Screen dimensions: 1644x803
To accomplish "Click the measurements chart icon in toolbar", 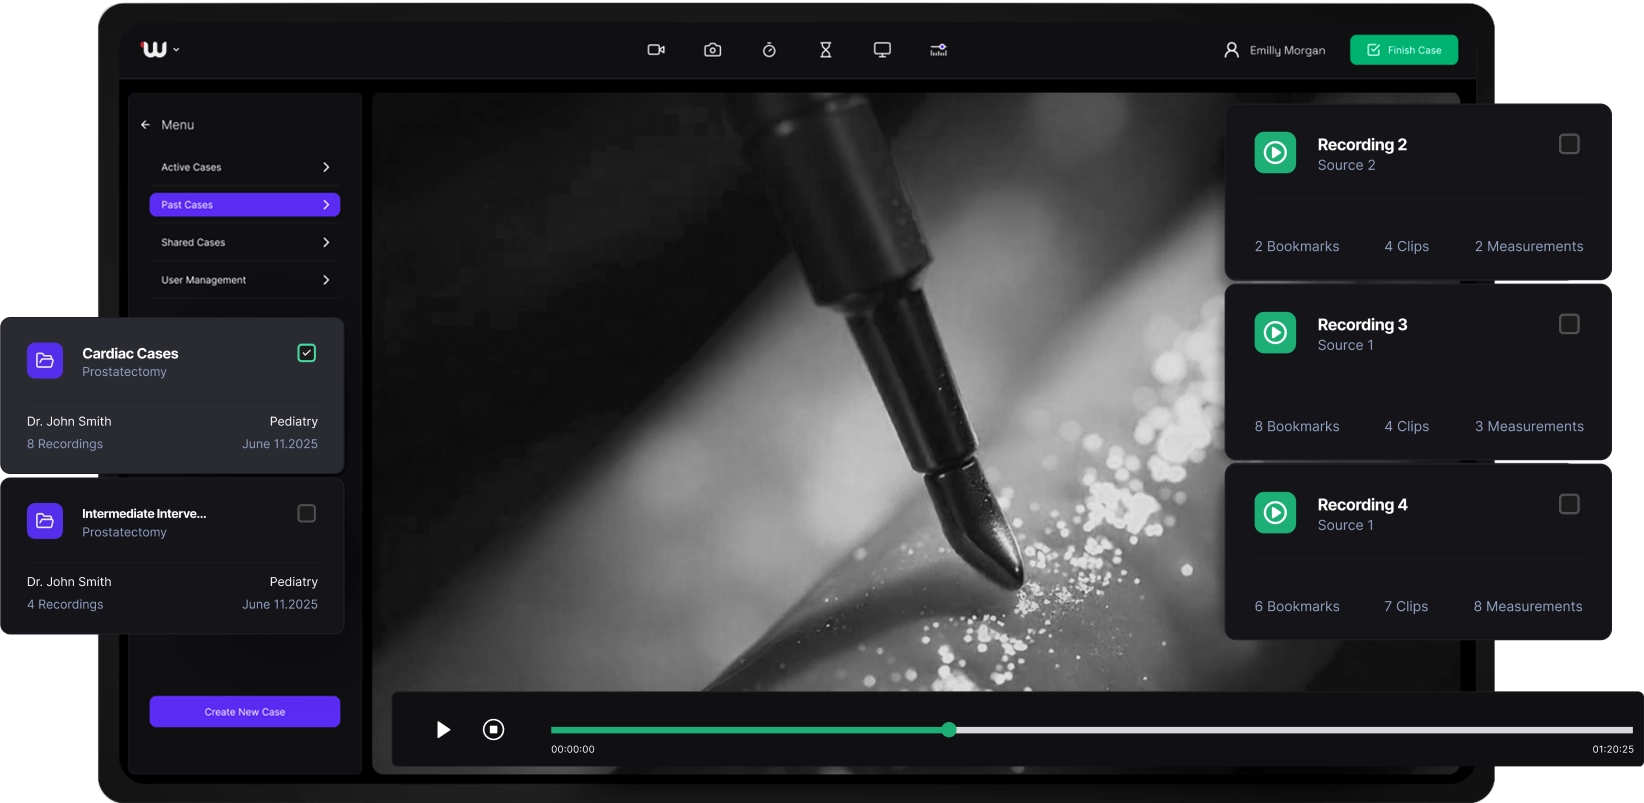I will pyautogui.click(x=938, y=50).
